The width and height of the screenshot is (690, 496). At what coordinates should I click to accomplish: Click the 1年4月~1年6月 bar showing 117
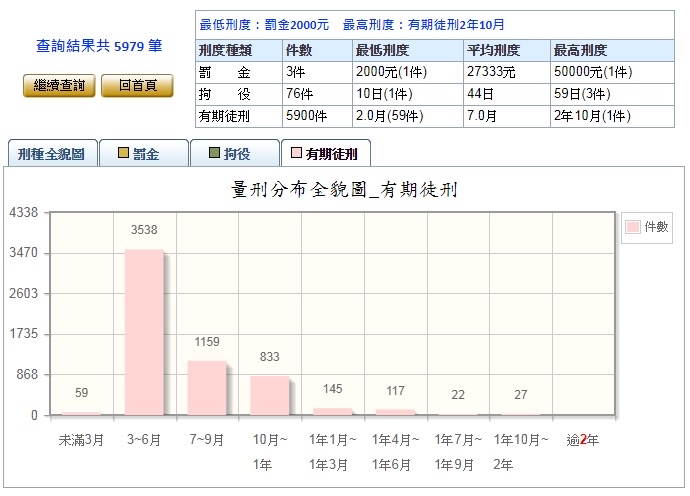pos(395,412)
